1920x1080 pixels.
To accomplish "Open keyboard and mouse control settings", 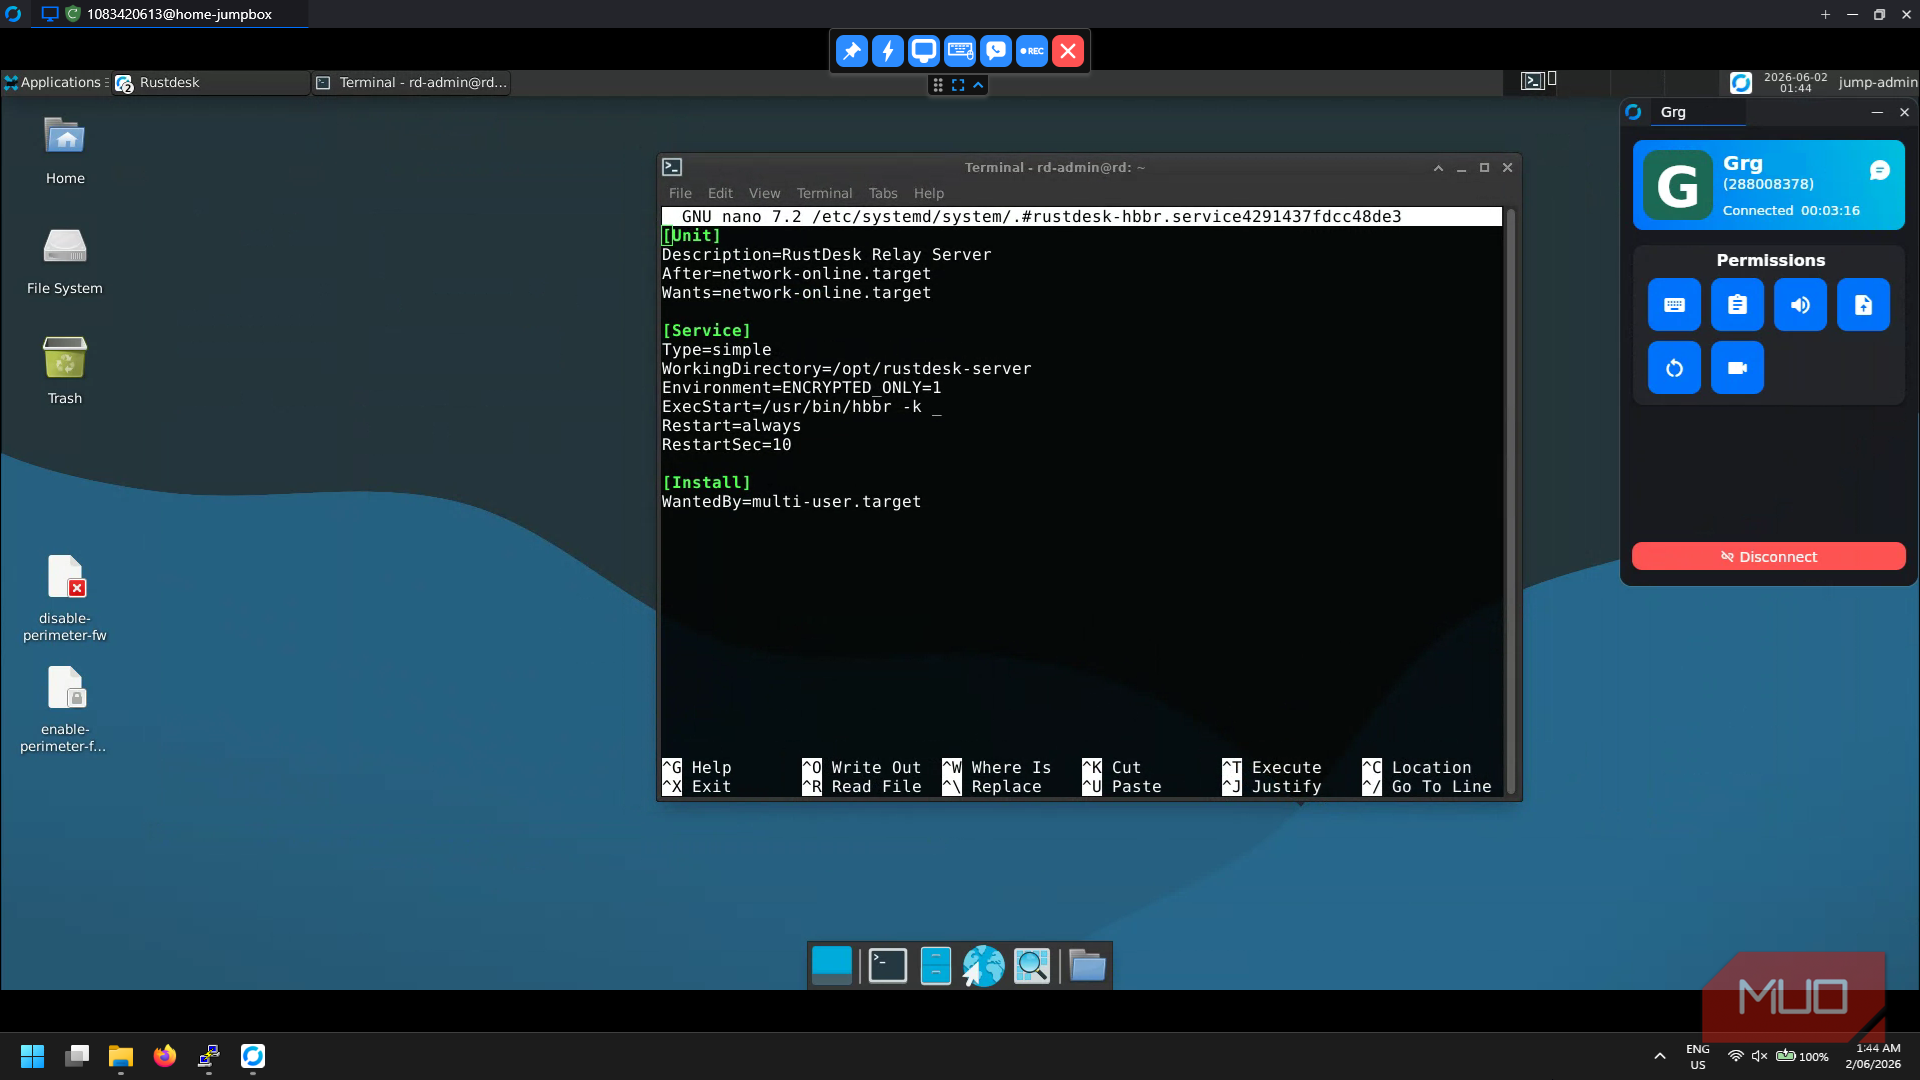I will click(960, 51).
